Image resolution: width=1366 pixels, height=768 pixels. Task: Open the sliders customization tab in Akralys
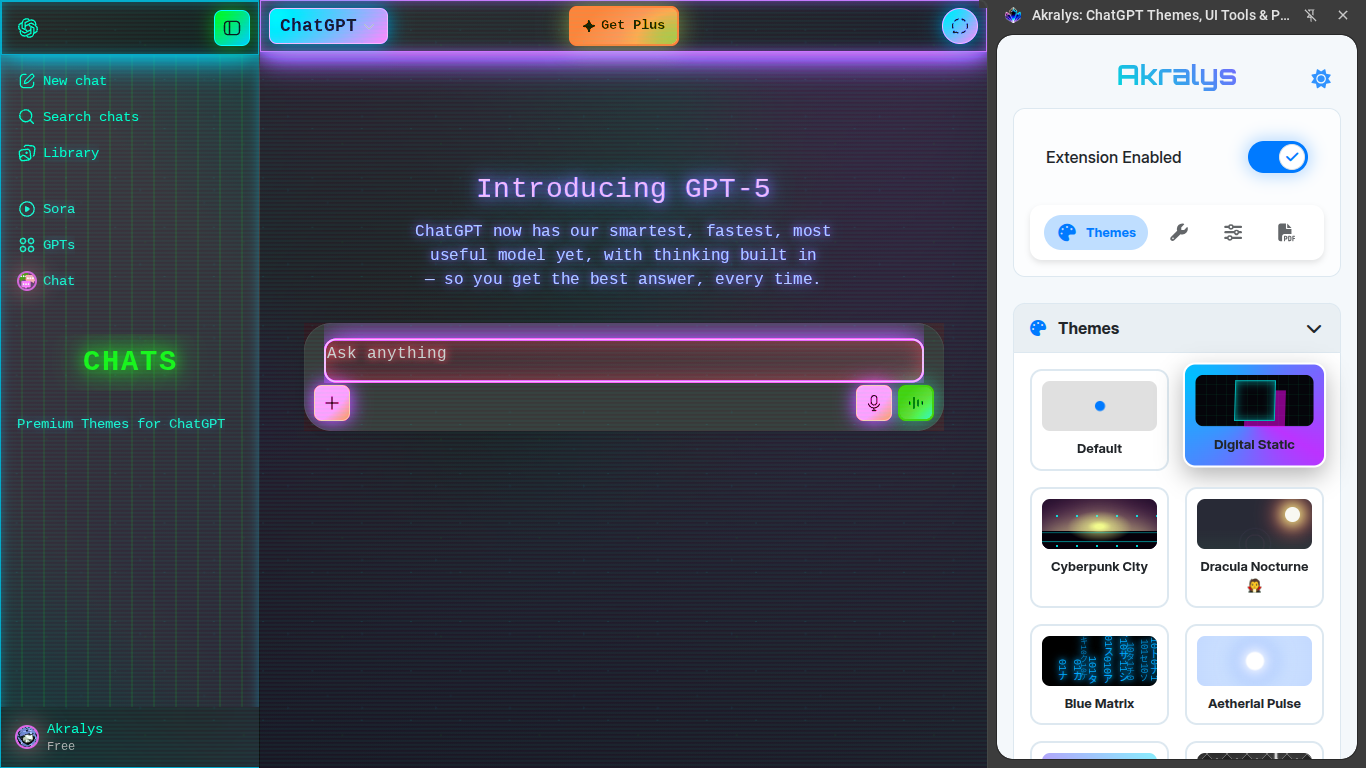click(x=1233, y=233)
